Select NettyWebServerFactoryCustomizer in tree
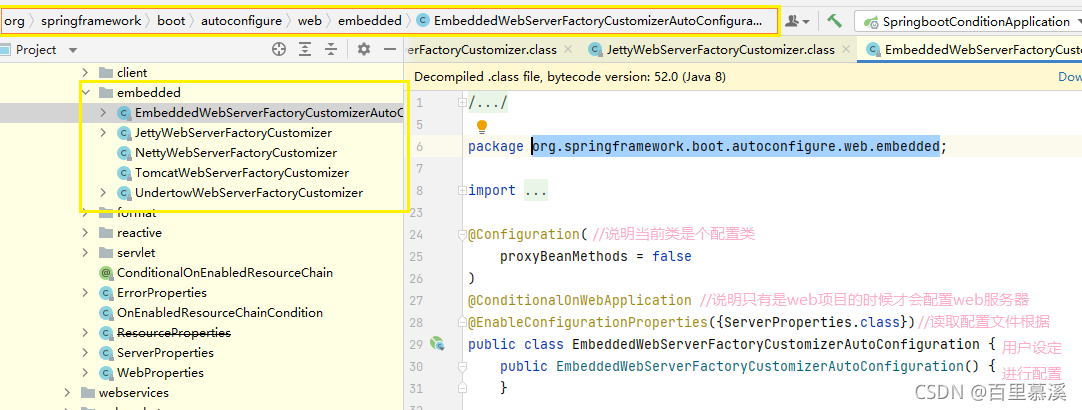 [236, 153]
